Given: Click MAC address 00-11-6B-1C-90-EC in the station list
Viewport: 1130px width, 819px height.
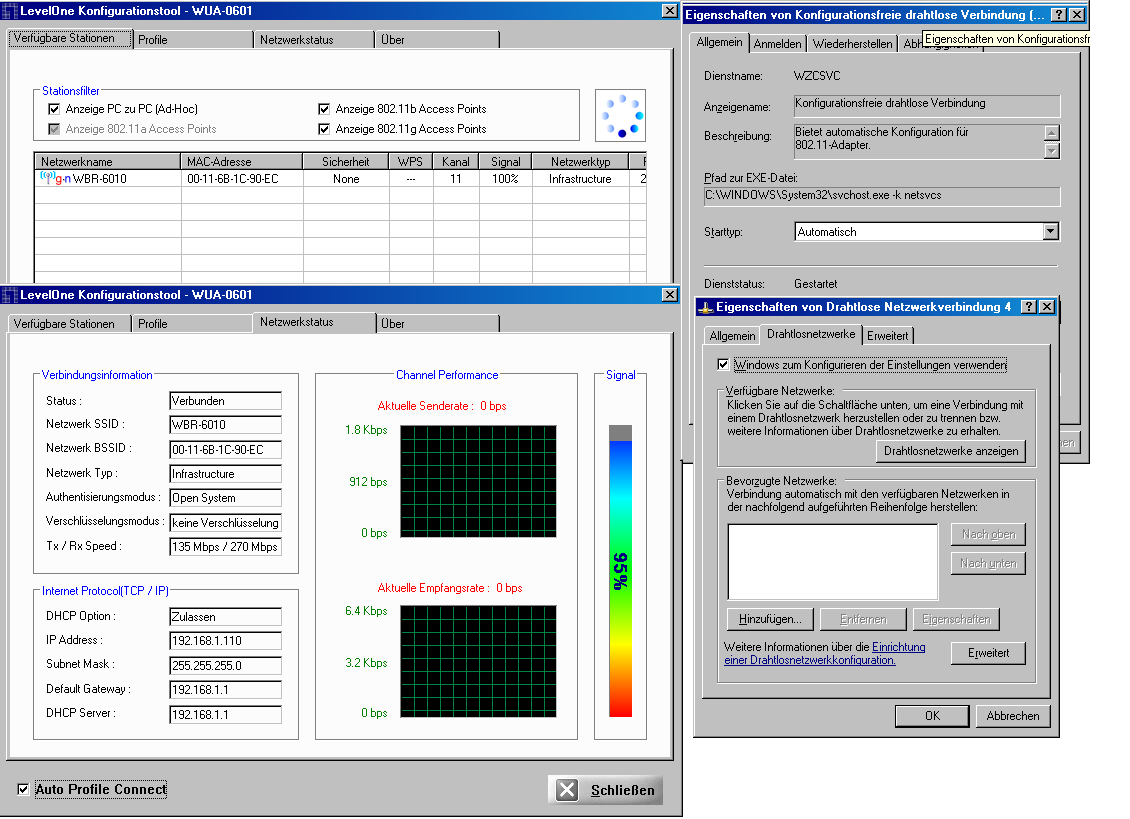Looking at the screenshot, I should point(233,179).
